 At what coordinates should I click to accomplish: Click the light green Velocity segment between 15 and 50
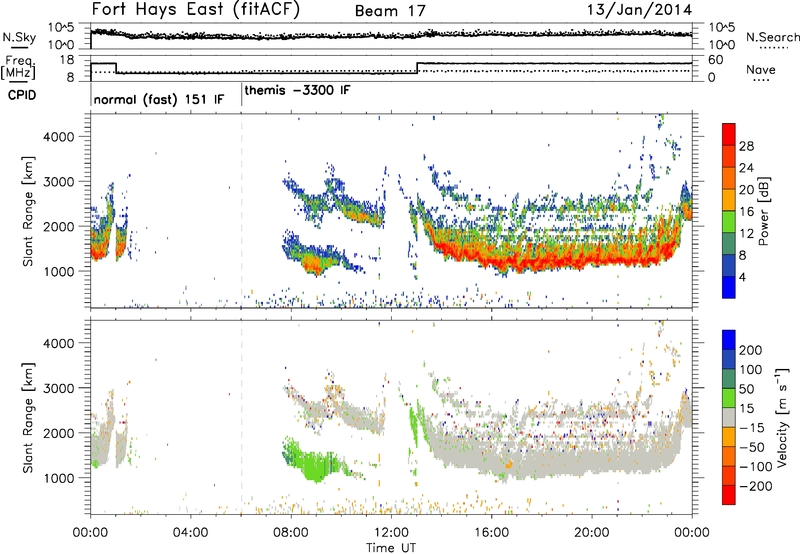click(x=729, y=398)
